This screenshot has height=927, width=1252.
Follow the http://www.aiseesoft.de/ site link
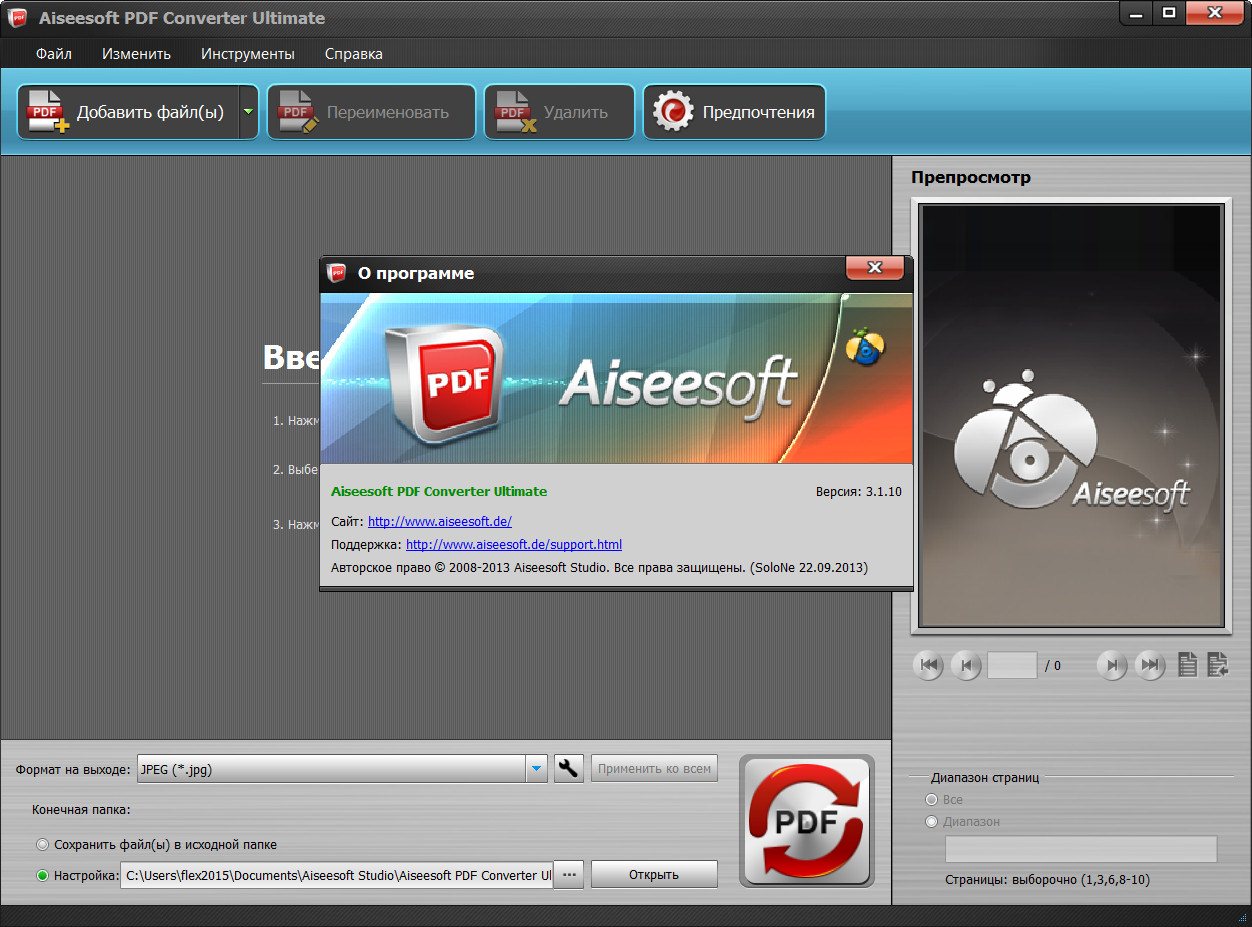(x=440, y=521)
